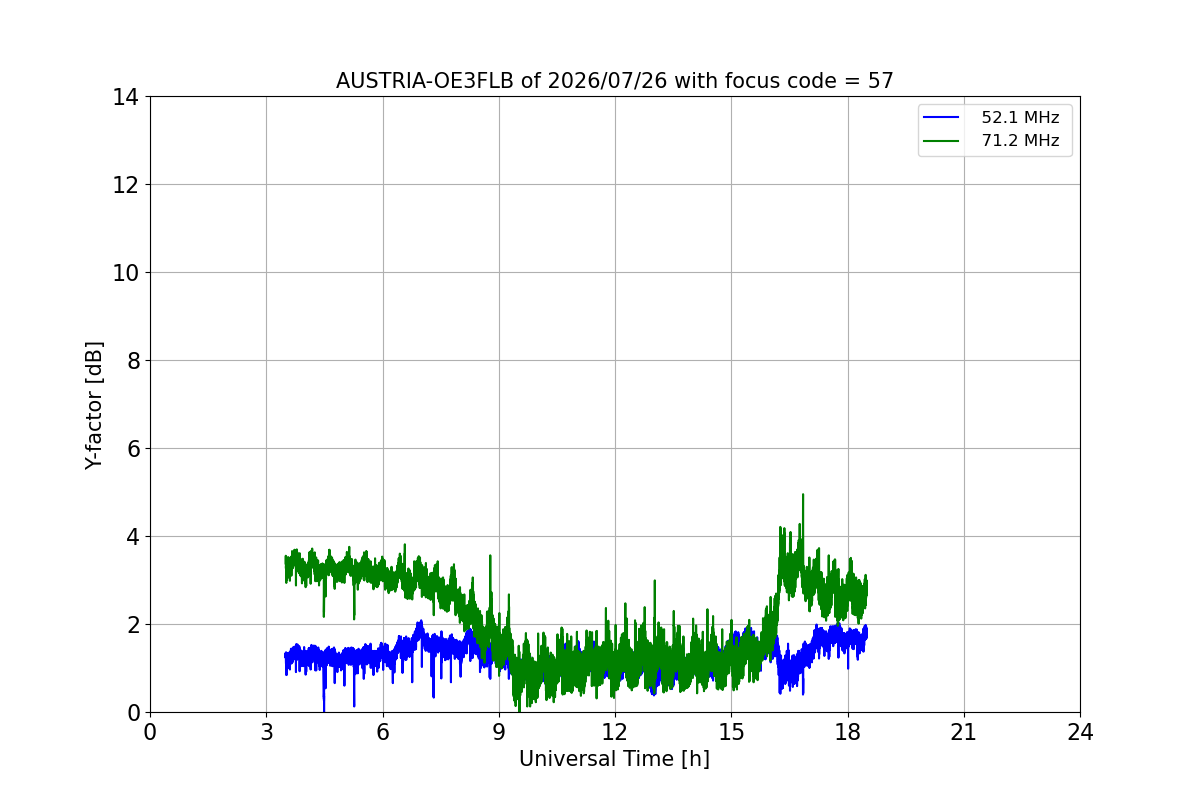Click the green legend line swatch
The width and height of the screenshot is (1200, 800).
(x=942, y=141)
